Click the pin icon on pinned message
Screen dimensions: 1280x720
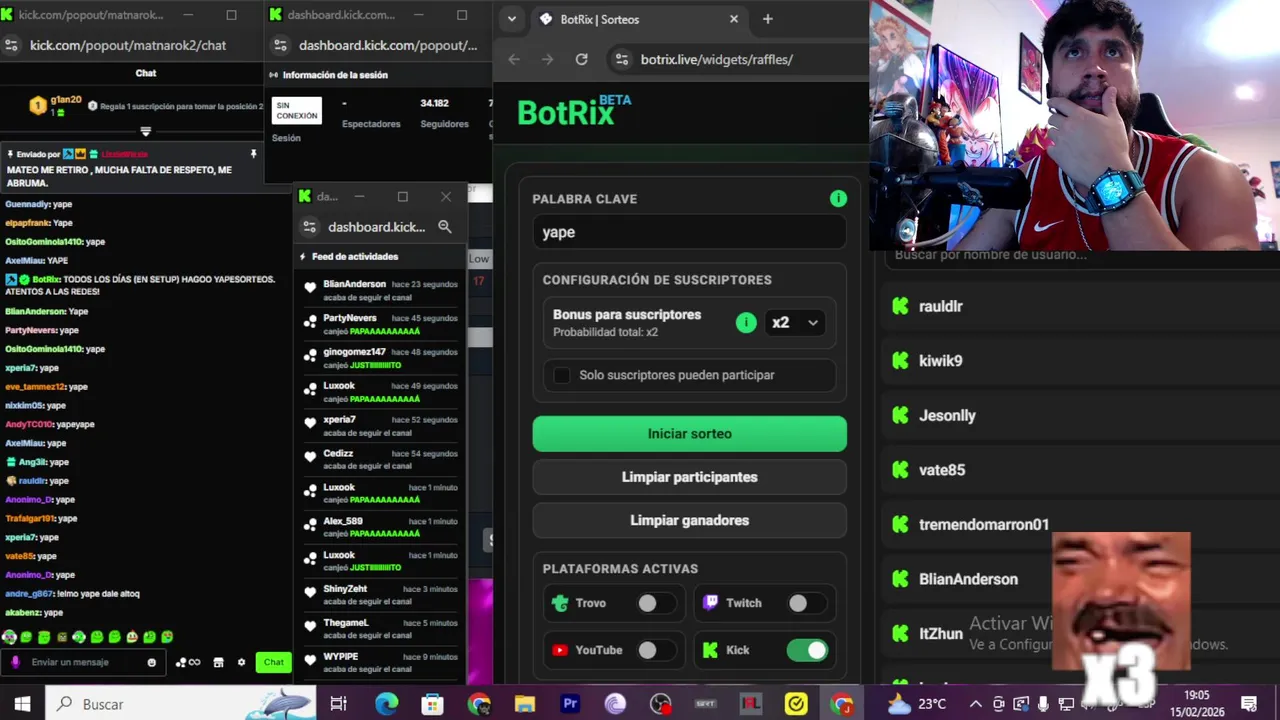coord(253,154)
